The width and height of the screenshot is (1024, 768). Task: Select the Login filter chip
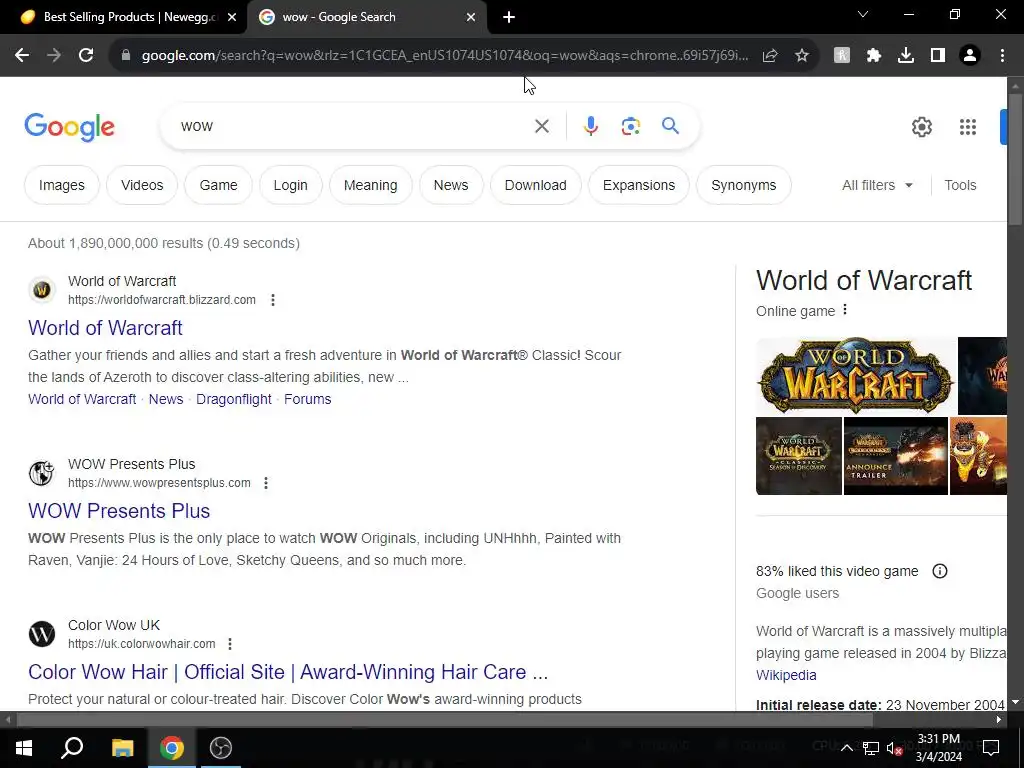point(291,185)
